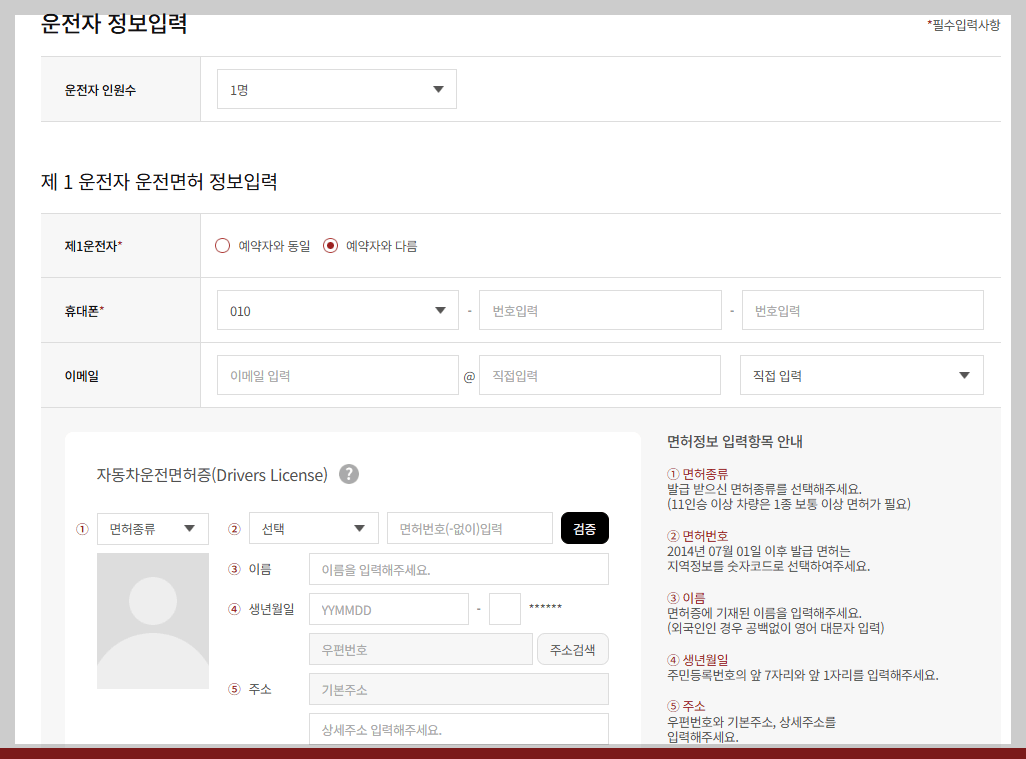Open the 면허종류 license type dropdown
The width and height of the screenshot is (1026, 759).
(153, 529)
